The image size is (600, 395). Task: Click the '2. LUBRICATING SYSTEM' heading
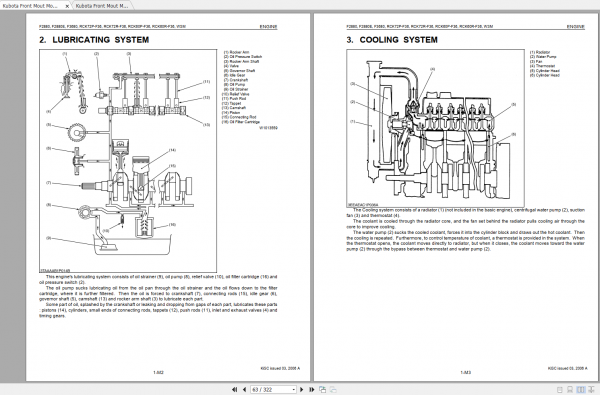[x=94, y=40]
